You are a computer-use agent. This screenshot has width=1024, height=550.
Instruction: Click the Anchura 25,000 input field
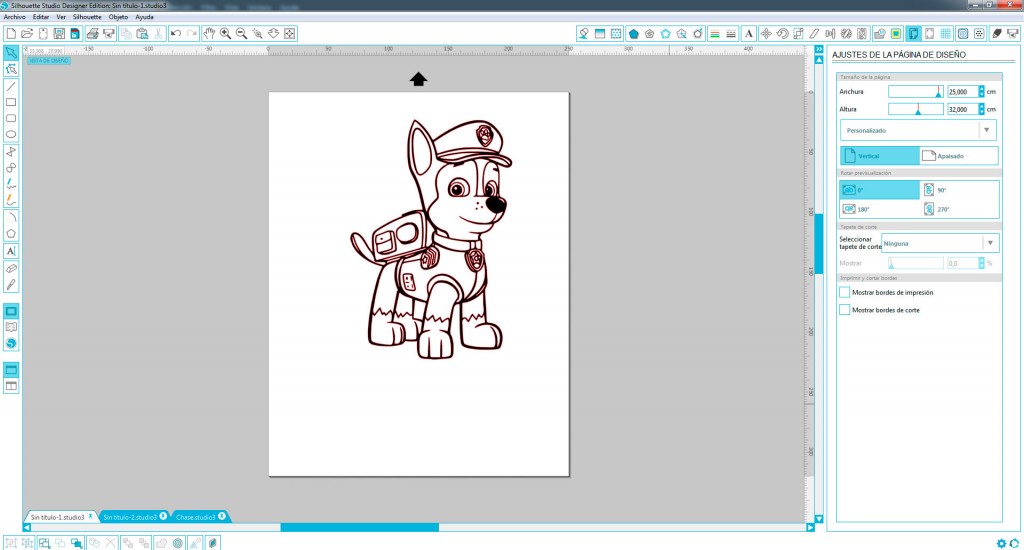(x=963, y=91)
